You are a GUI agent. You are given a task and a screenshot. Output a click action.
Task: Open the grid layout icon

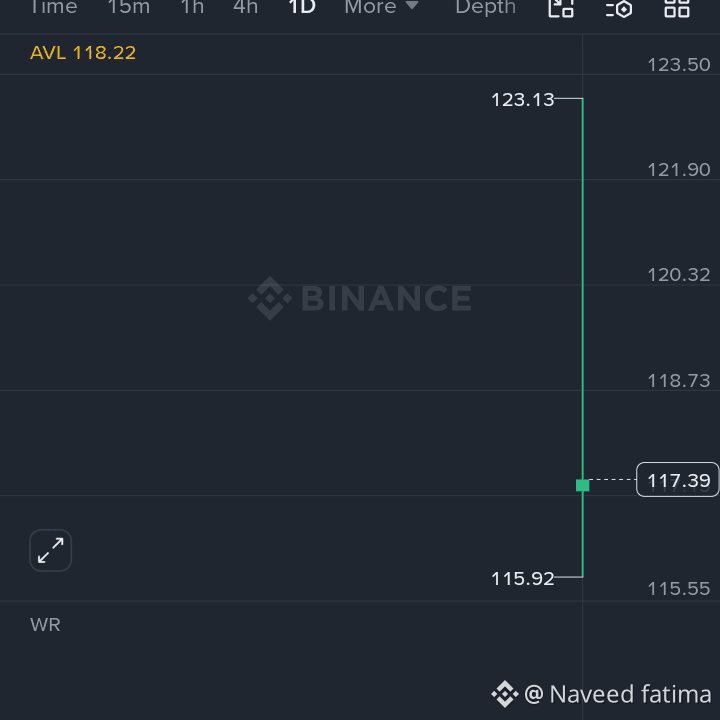pos(677,8)
